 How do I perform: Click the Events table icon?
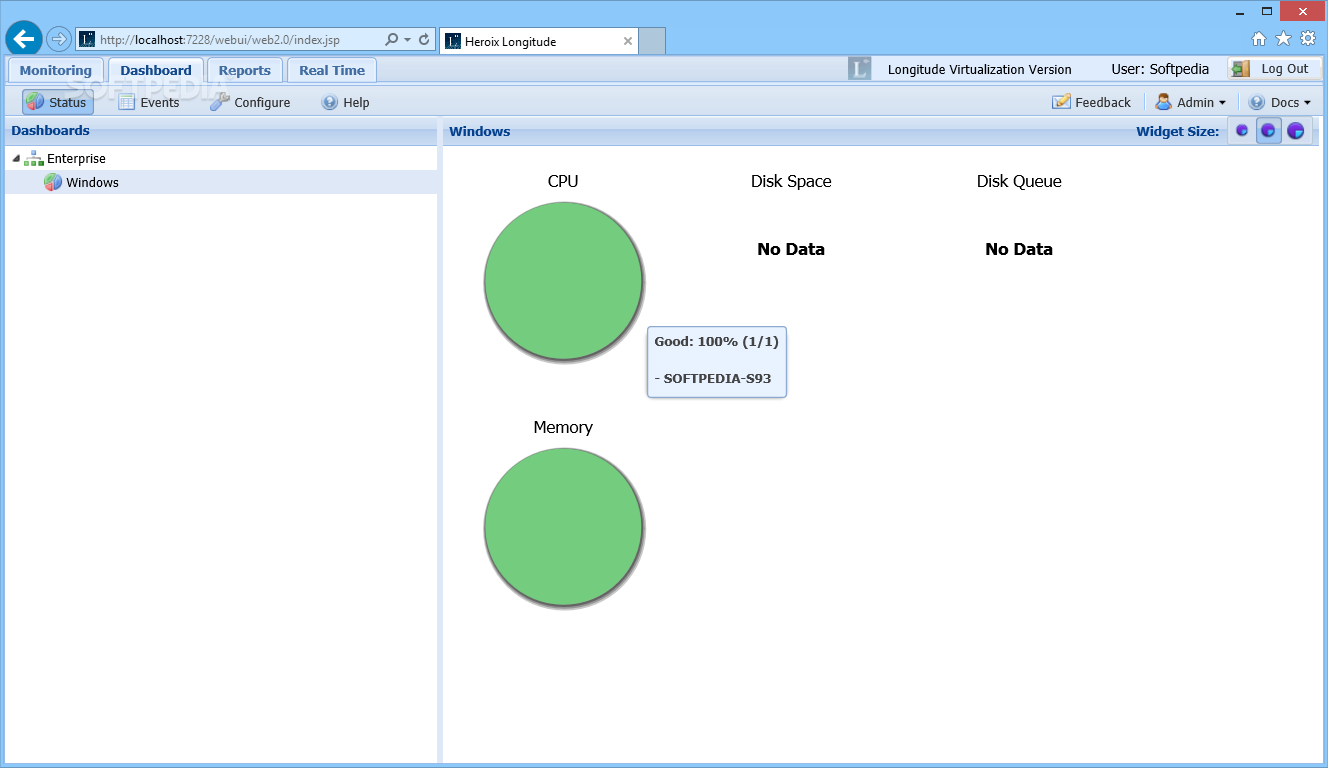(x=126, y=102)
